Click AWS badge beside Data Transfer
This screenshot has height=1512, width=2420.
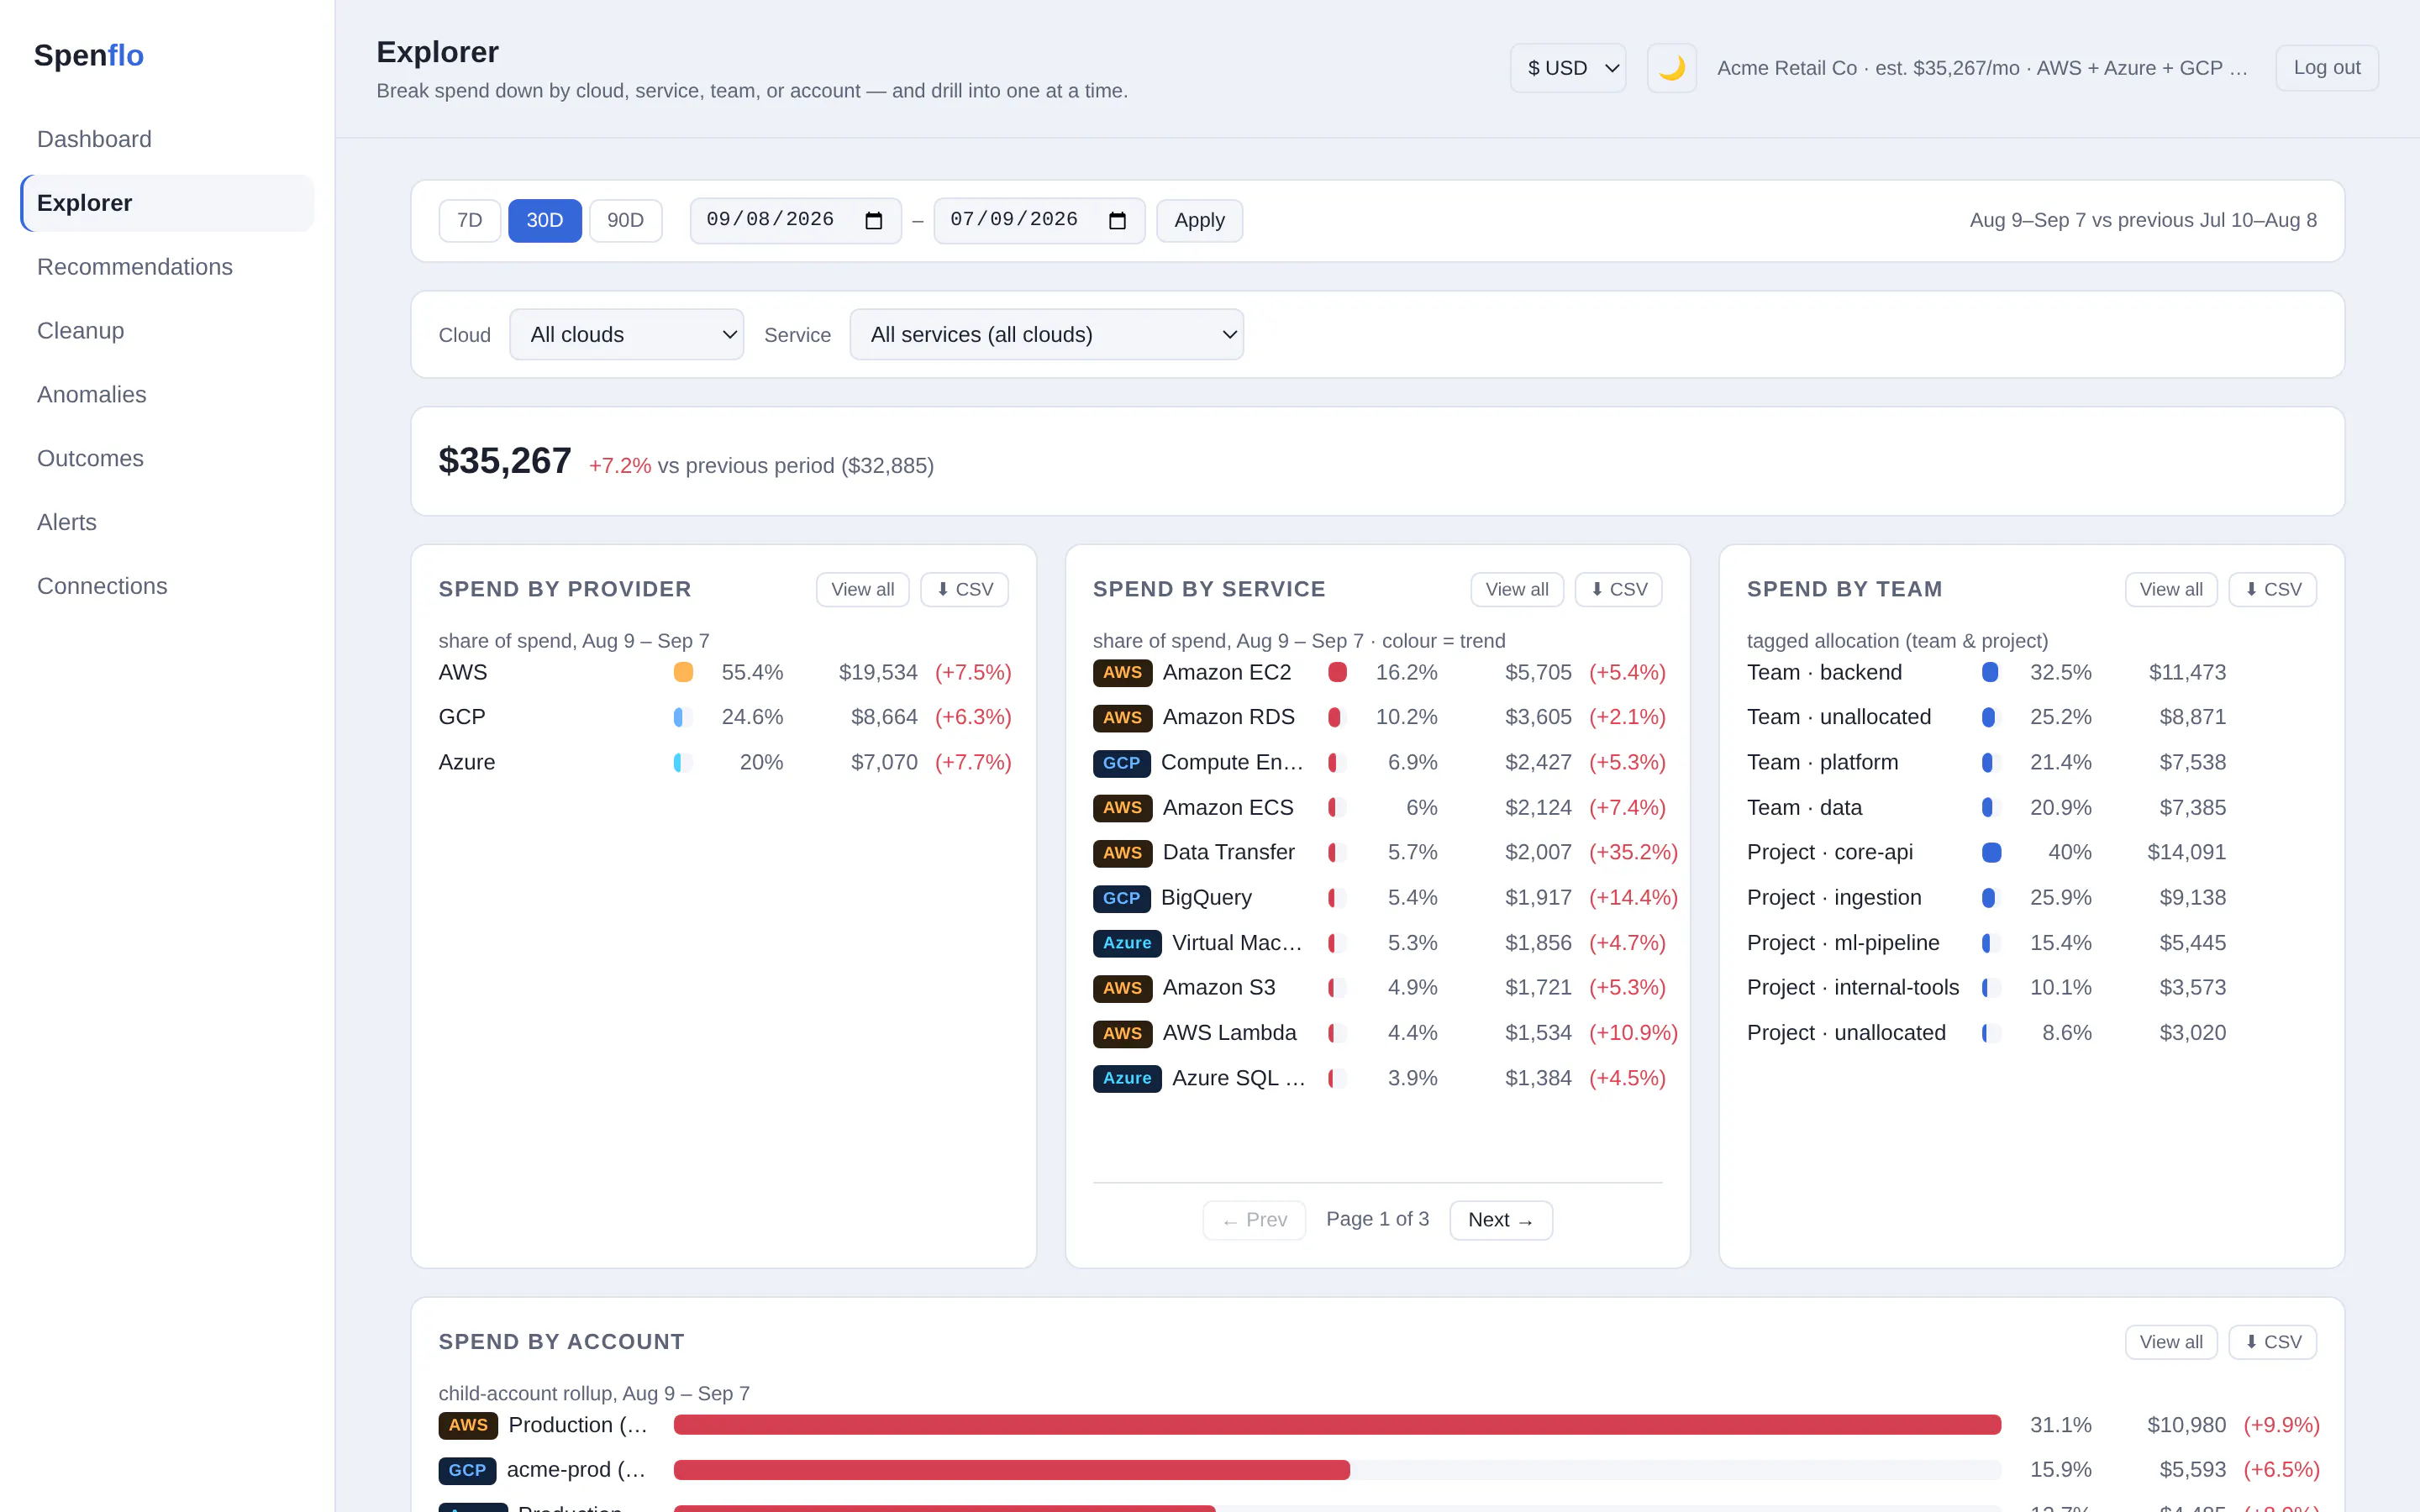1122,853
